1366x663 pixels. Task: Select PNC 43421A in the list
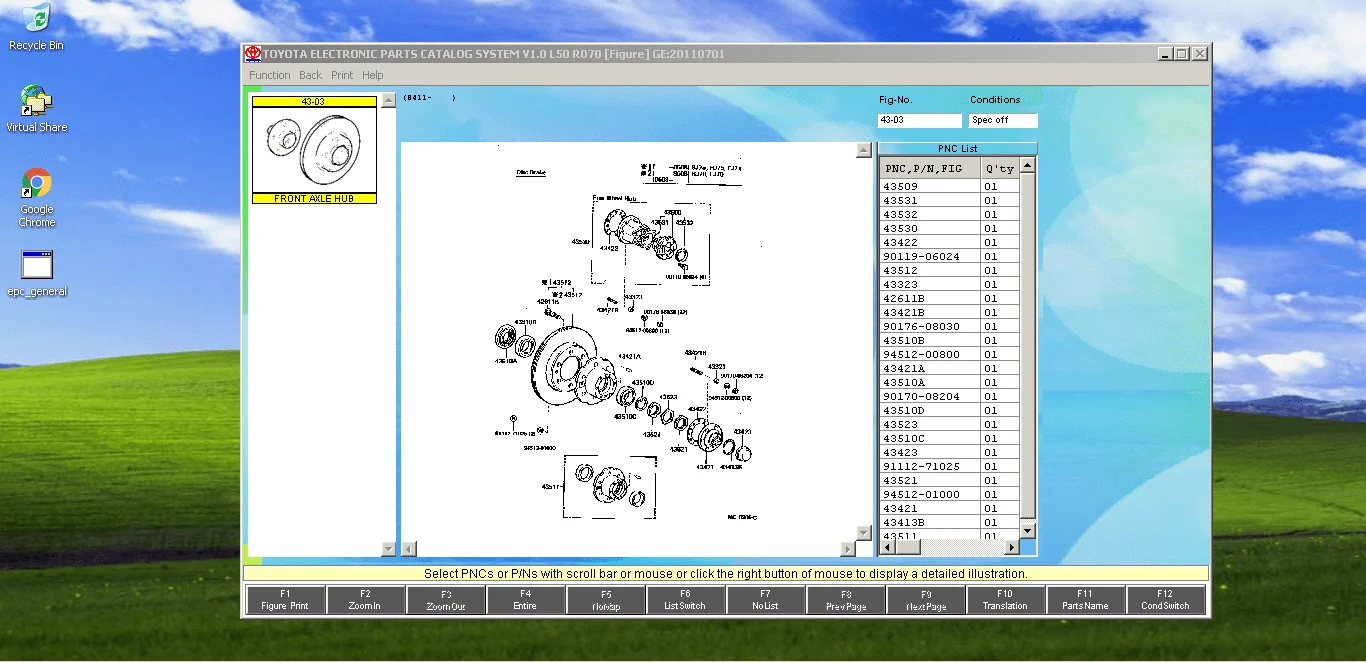tap(930, 368)
